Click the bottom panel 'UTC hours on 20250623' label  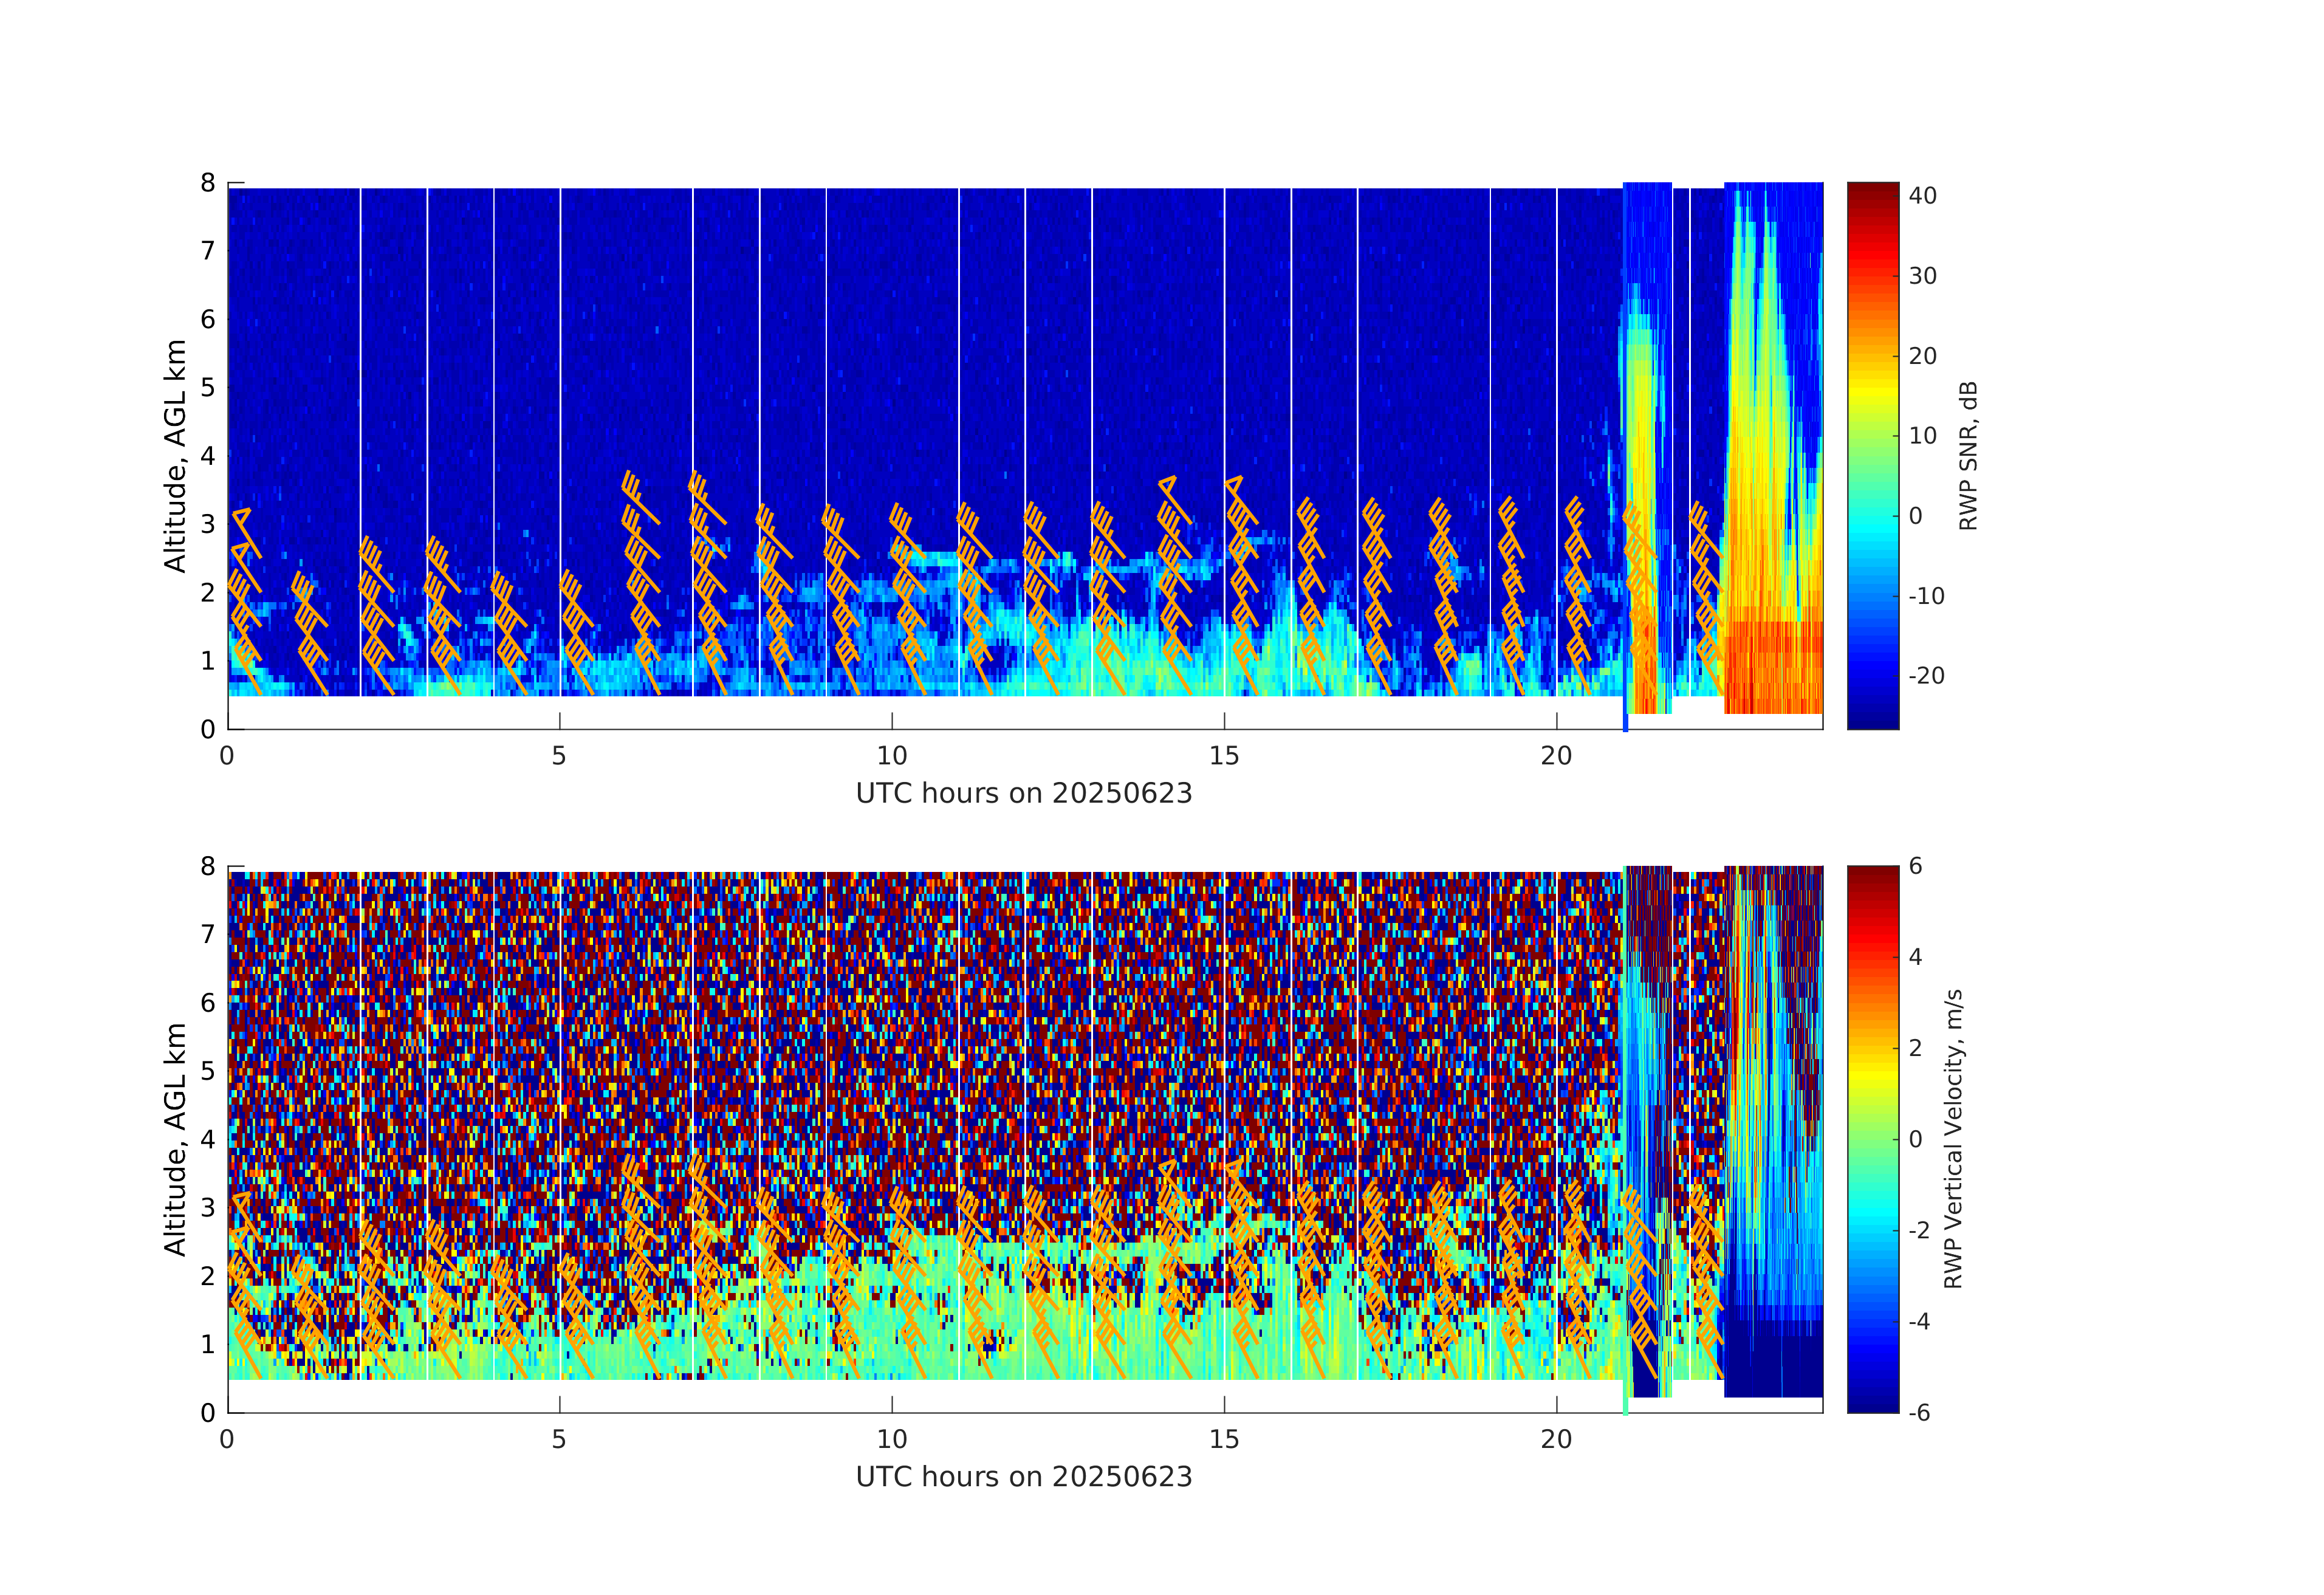(1024, 1477)
